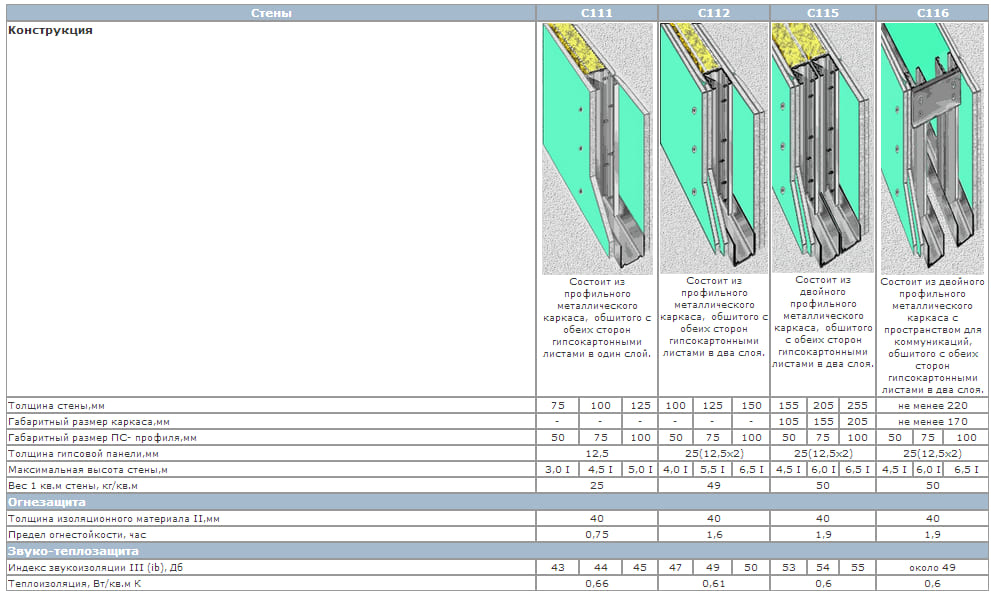The image size is (991, 593).
Task: Select the C111 column header
Action: click(x=597, y=13)
